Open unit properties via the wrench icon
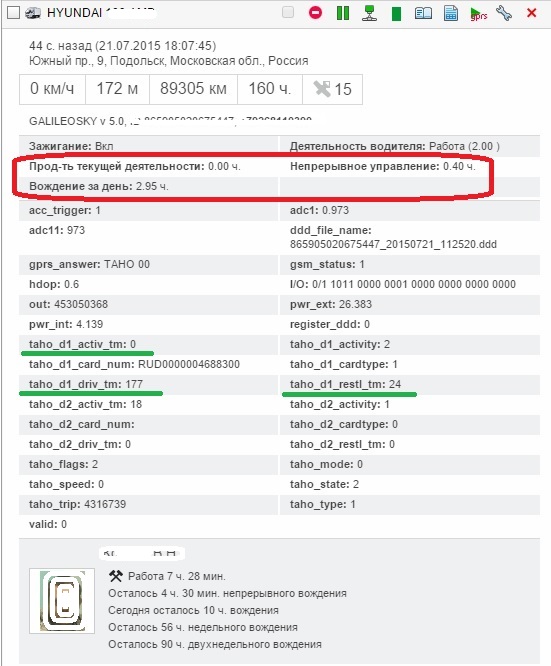The width and height of the screenshot is (551, 666). (x=504, y=13)
